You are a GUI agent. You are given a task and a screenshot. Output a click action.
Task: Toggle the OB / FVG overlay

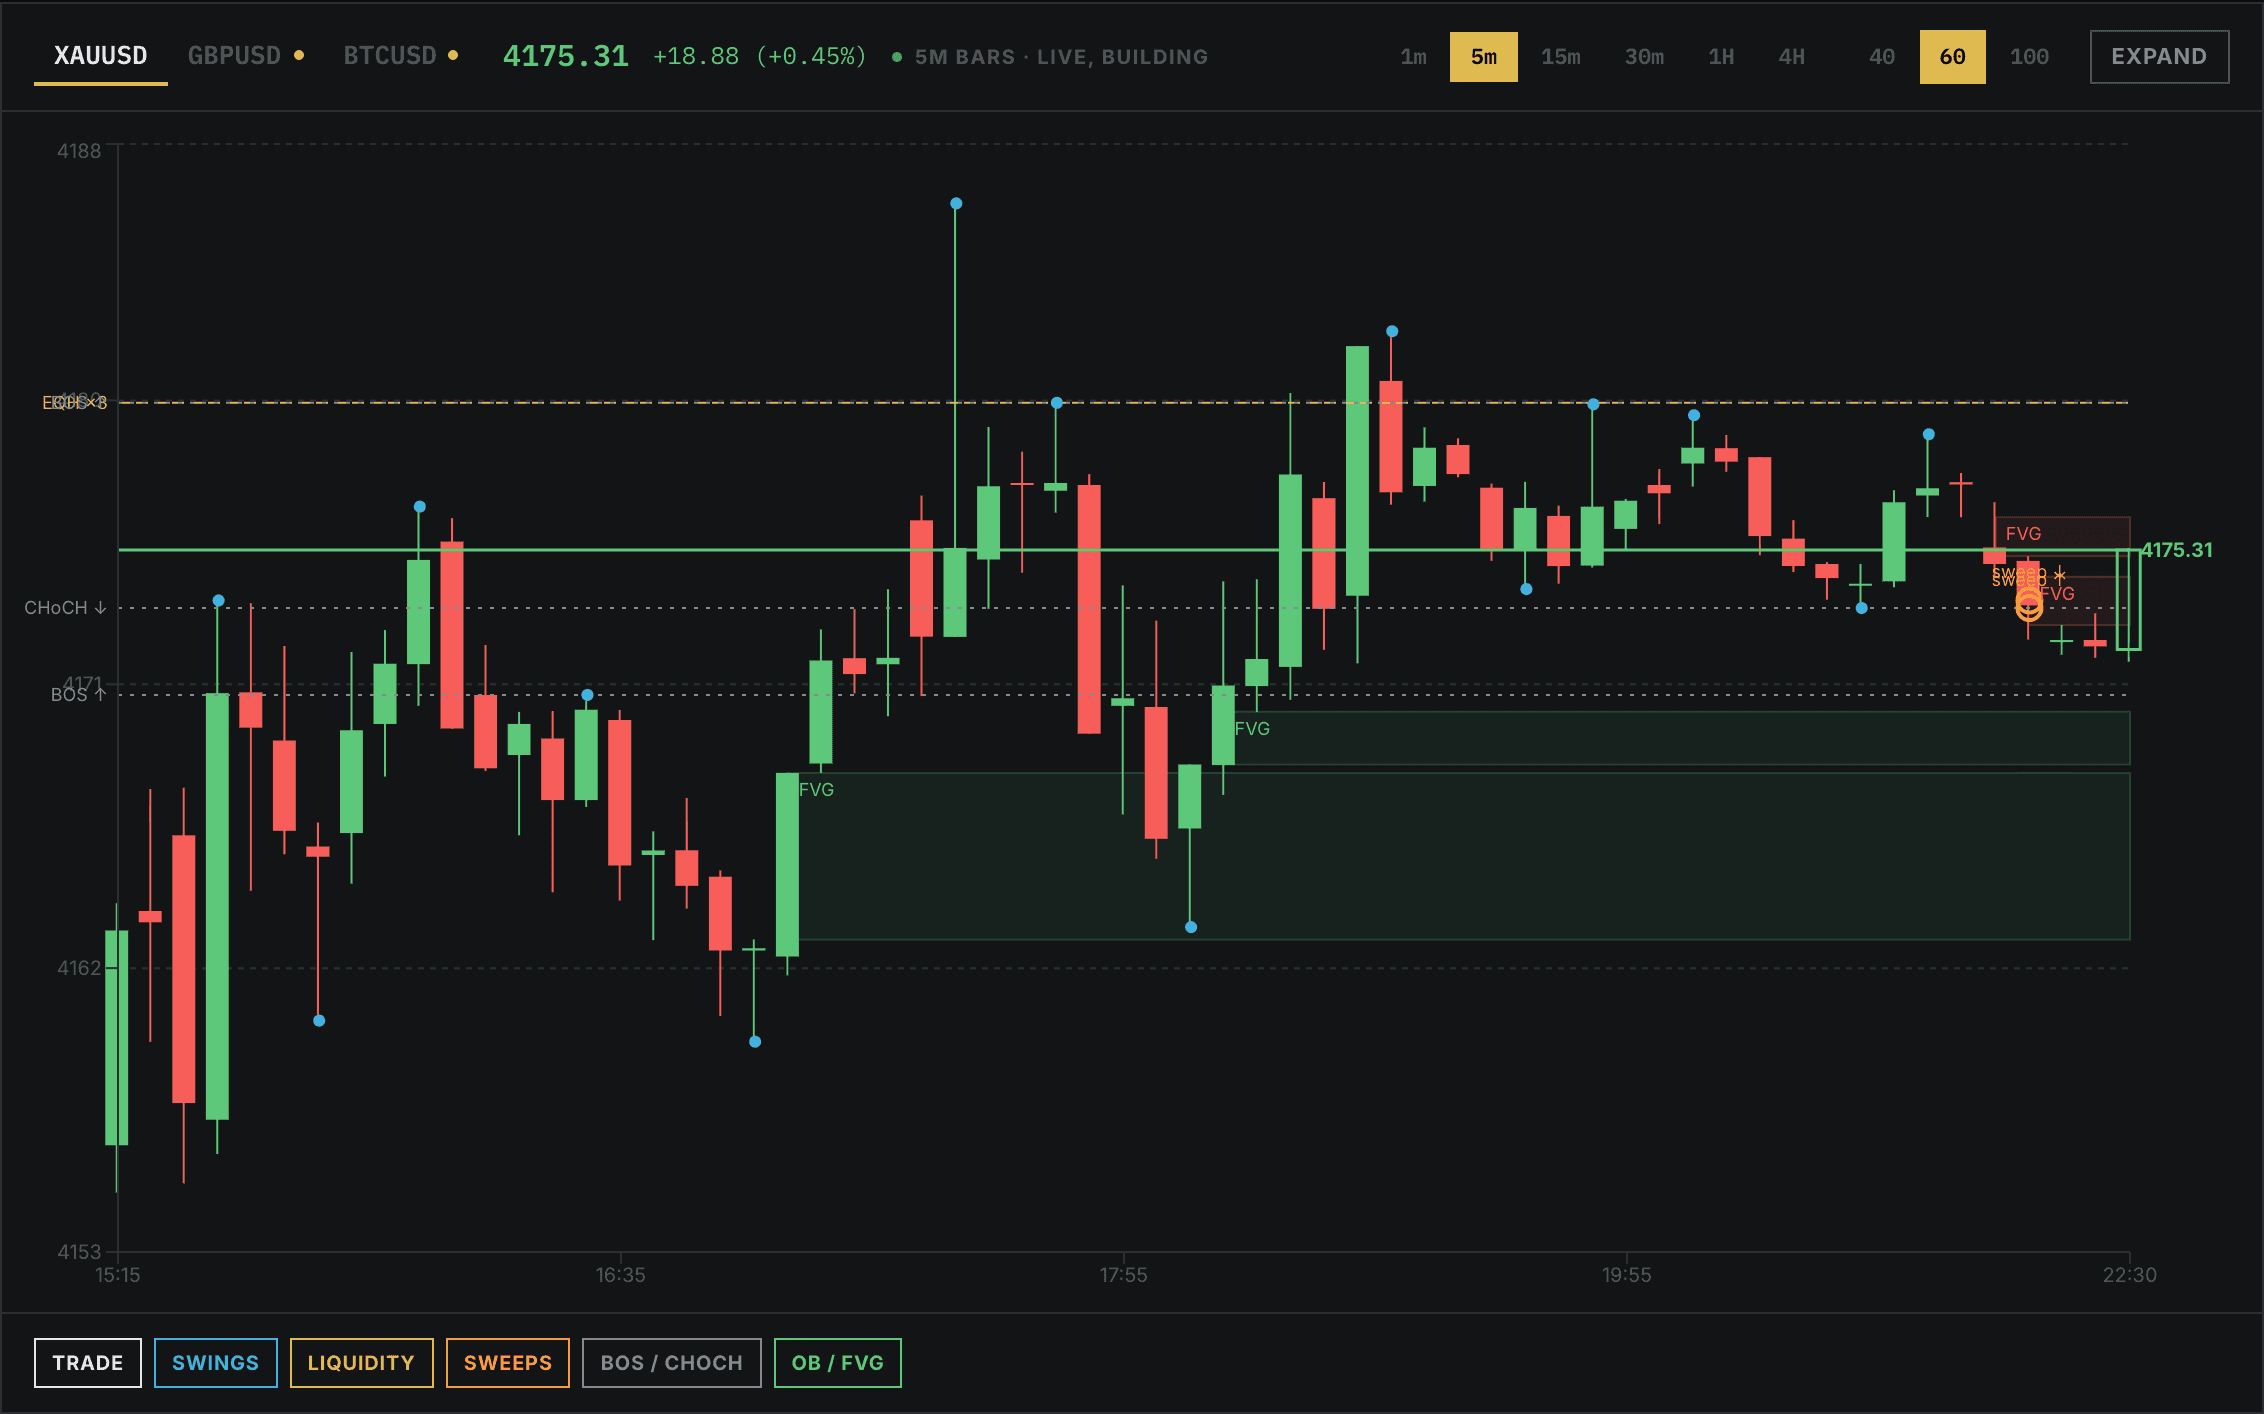coord(838,1363)
